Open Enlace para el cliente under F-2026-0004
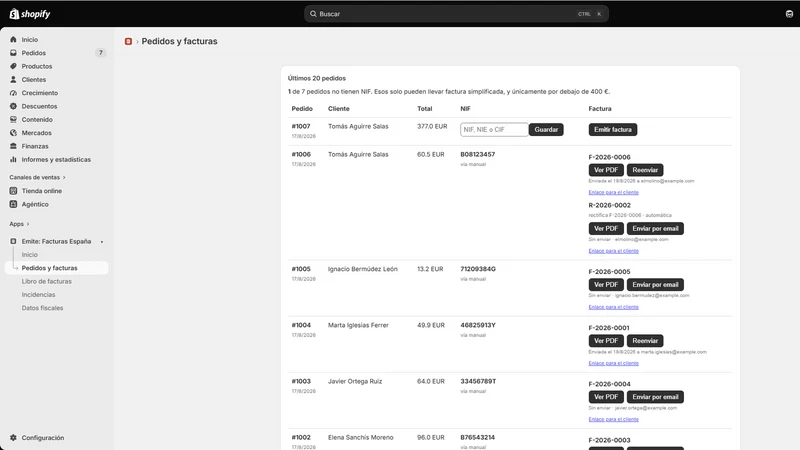Screen dimensions: 800x450 [613, 419]
